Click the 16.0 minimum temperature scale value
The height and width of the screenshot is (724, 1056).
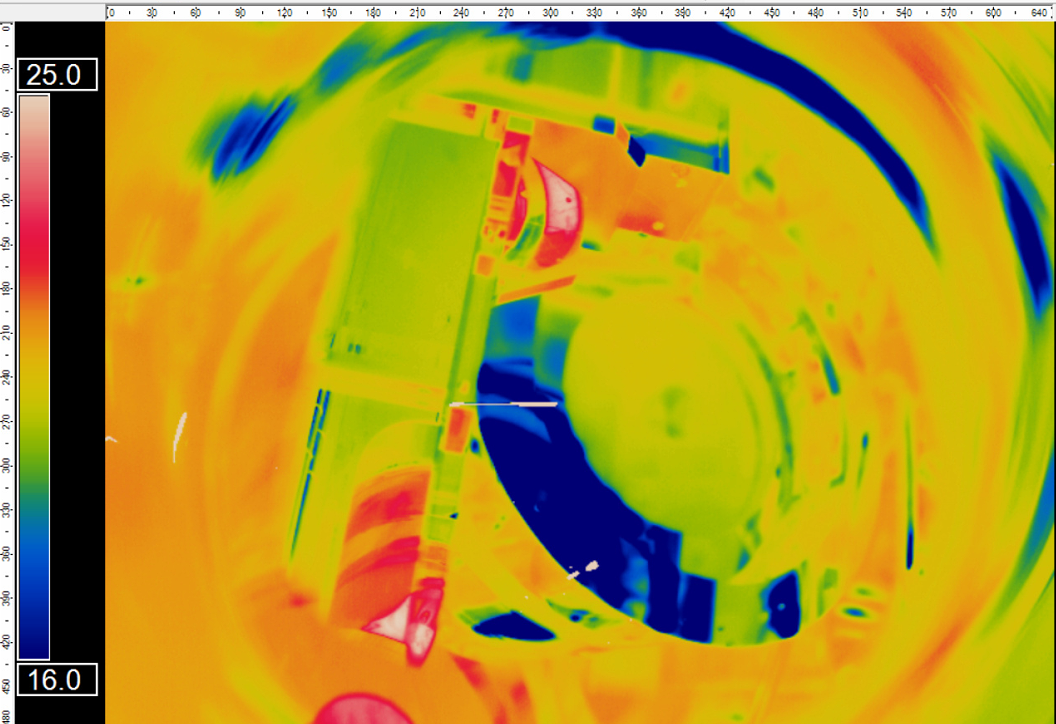pos(57,680)
